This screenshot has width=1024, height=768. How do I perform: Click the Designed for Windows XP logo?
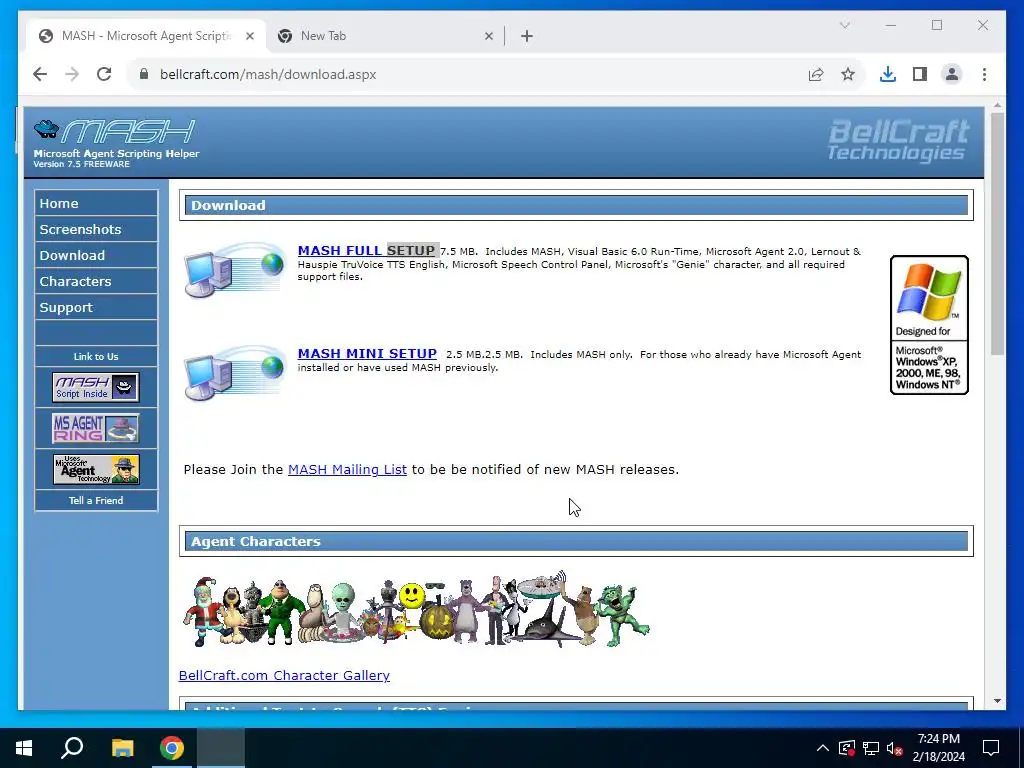point(929,325)
